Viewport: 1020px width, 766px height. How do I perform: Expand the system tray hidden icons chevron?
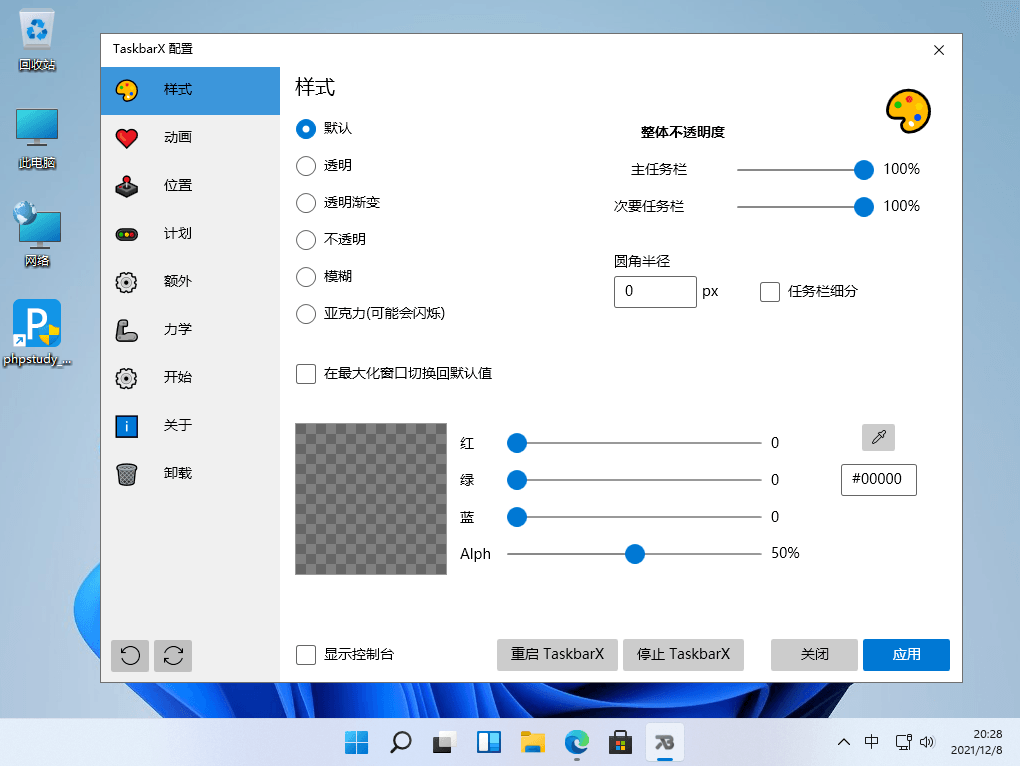tap(844, 742)
